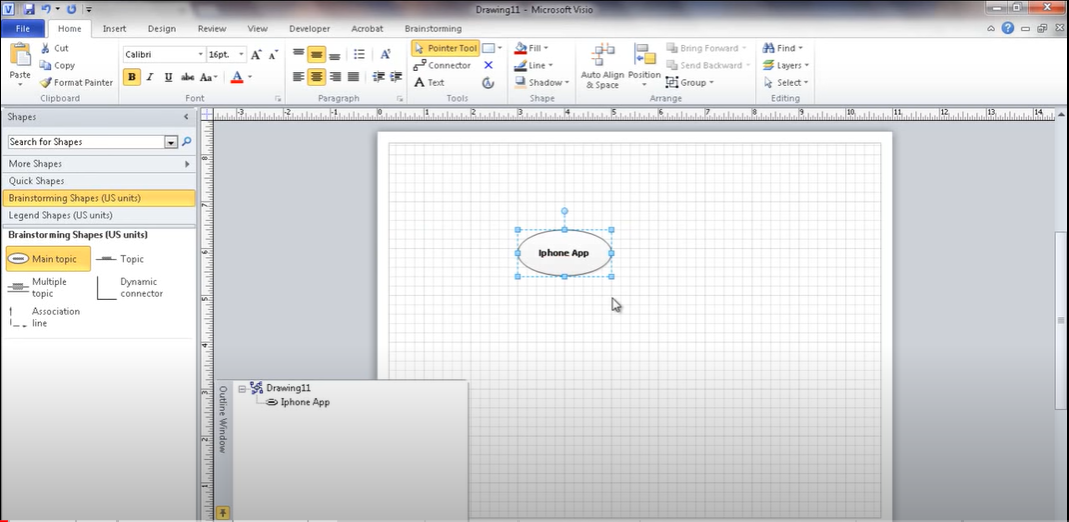Click the text direction icon

tap(385, 54)
